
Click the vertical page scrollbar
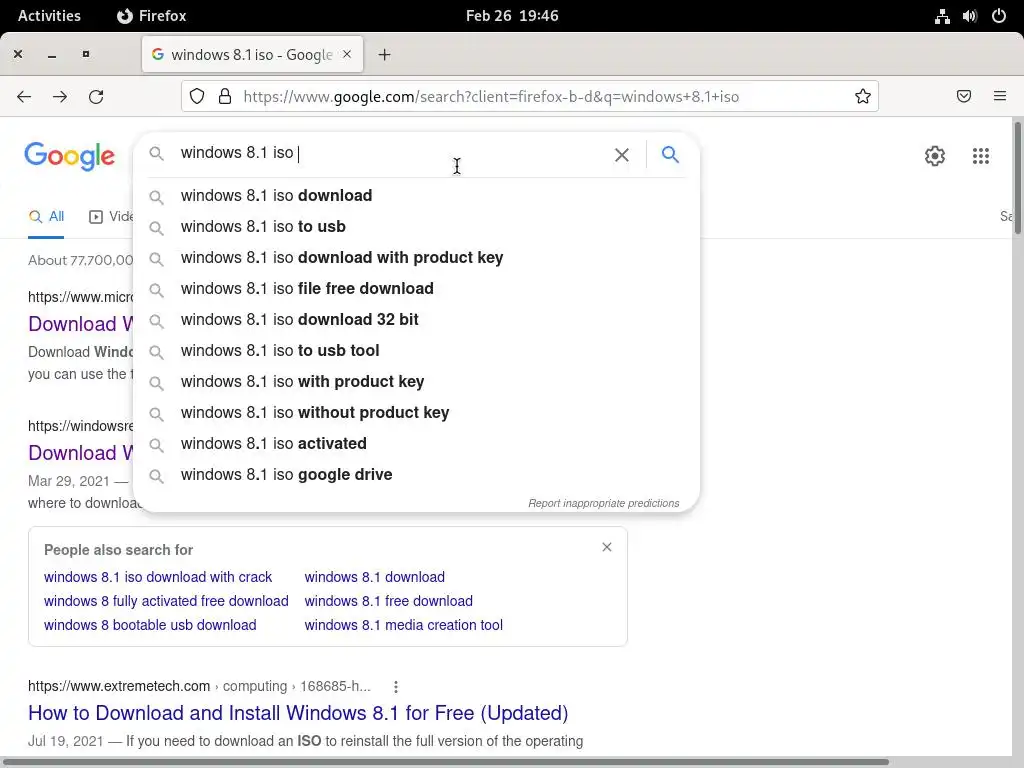coord(1017,178)
